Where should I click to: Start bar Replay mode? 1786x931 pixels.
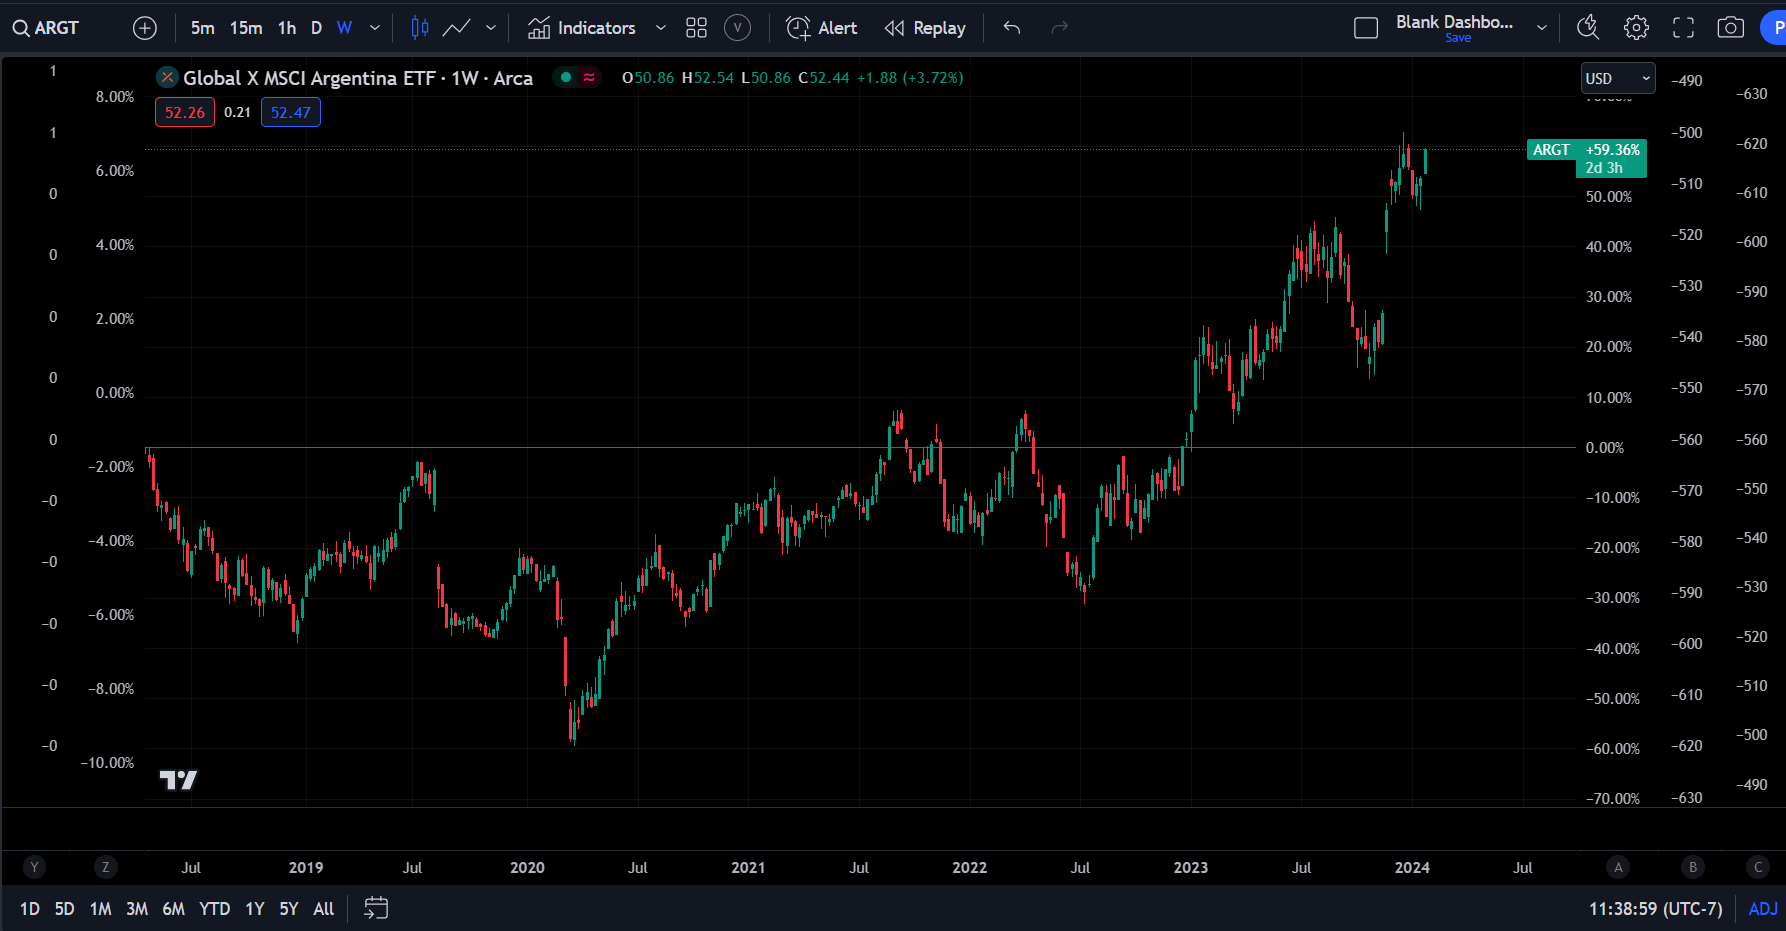pyautogui.click(x=925, y=28)
